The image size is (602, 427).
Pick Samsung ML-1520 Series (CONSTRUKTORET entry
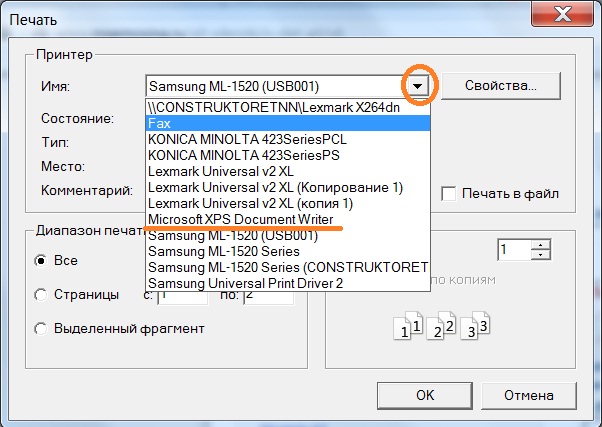point(288,267)
